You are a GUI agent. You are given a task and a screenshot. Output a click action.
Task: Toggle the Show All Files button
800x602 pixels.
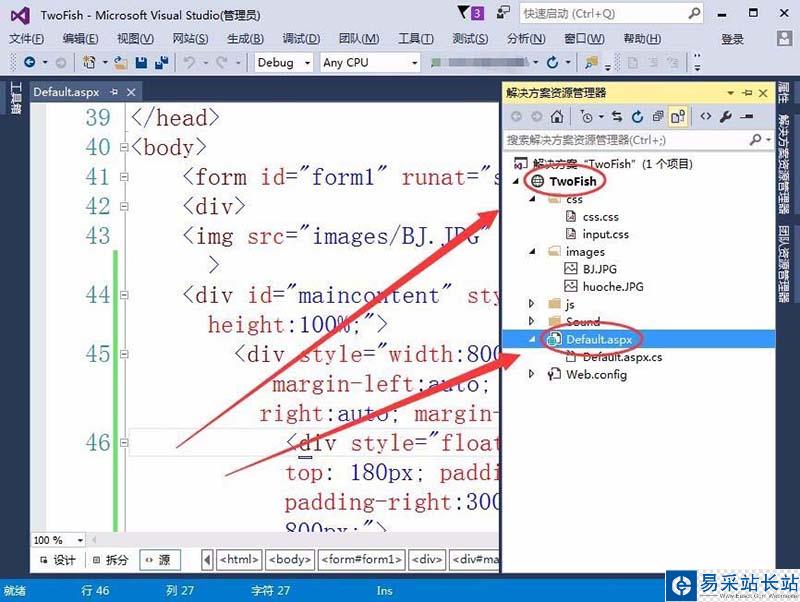(678, 117)
